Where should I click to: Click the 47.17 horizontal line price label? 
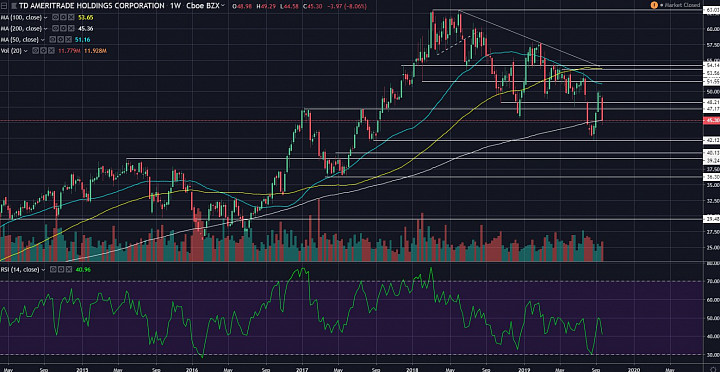coord(711,109)
